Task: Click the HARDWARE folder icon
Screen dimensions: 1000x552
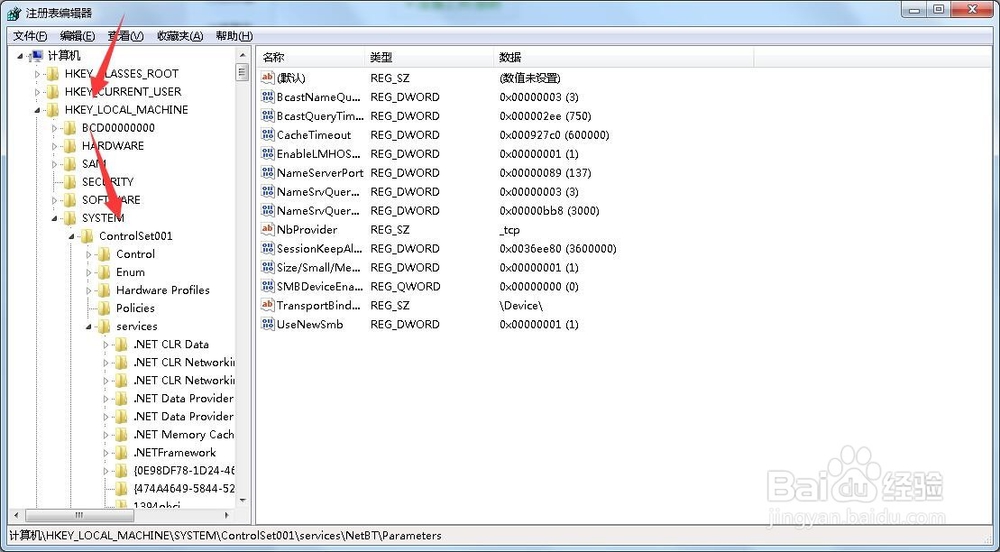Action: [x=70, y=146]
